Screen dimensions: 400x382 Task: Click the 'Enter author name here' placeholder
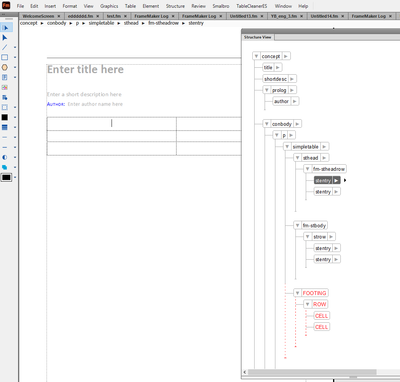95,104
